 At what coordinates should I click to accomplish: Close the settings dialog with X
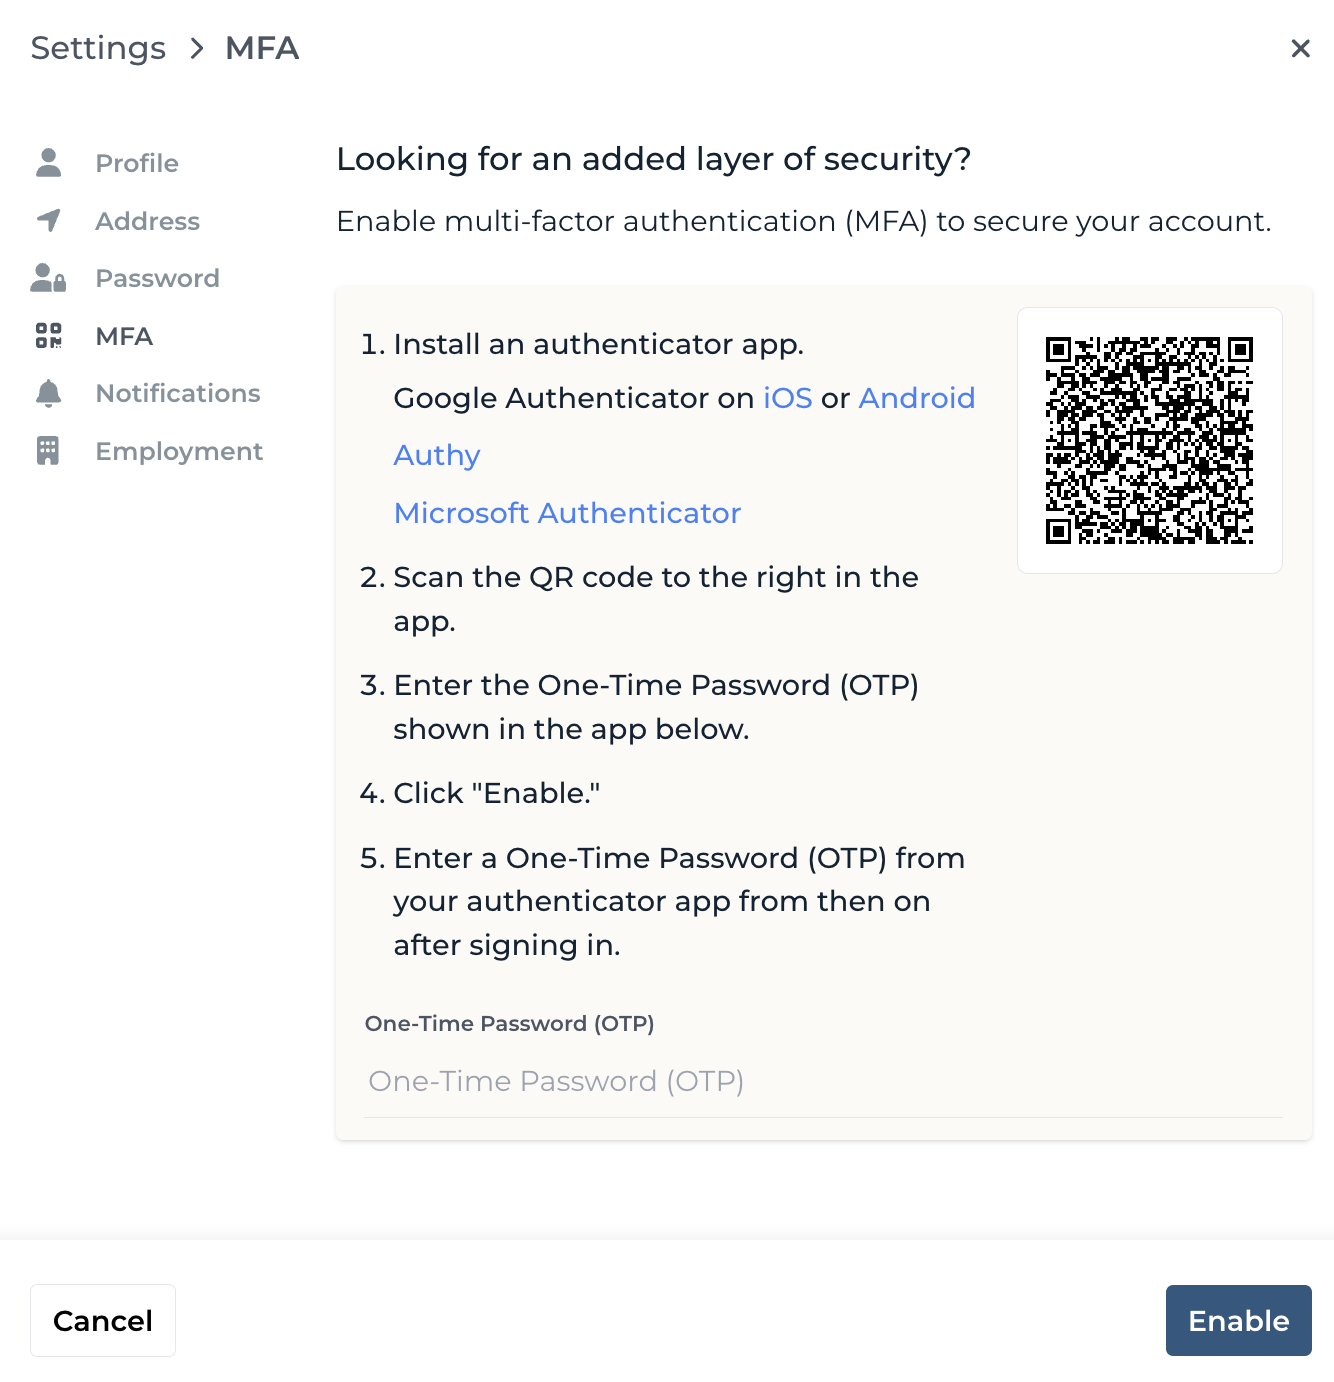pos(1300,48)
